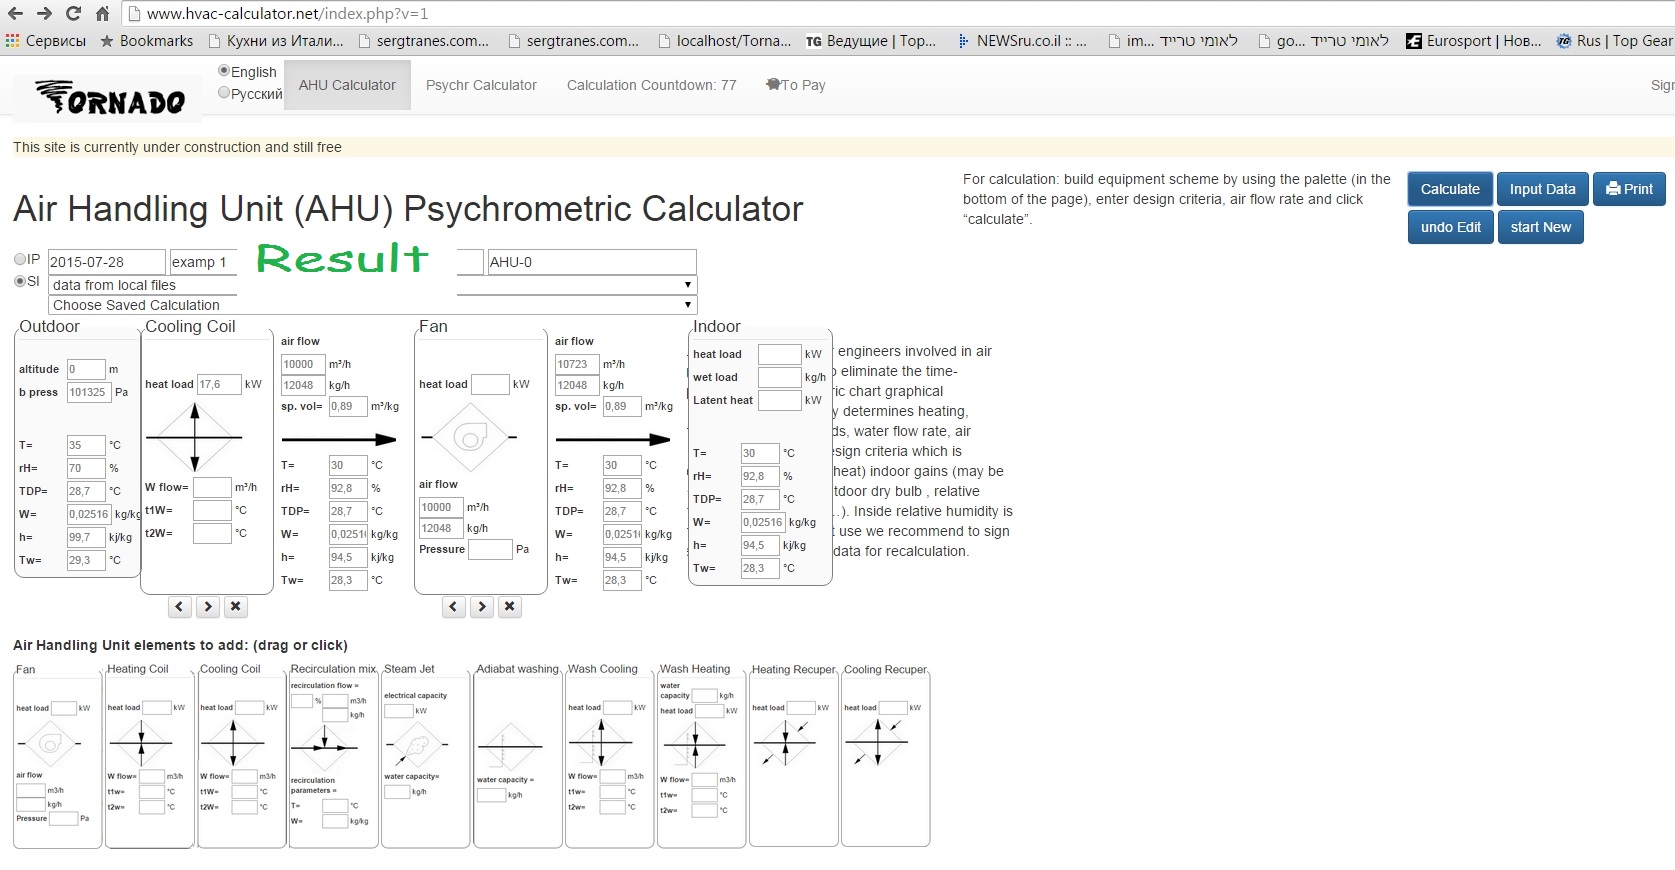Viewport: 1675px width, 870px height.
Task: Go forward with the browser forward arrow
Action: 44,14
